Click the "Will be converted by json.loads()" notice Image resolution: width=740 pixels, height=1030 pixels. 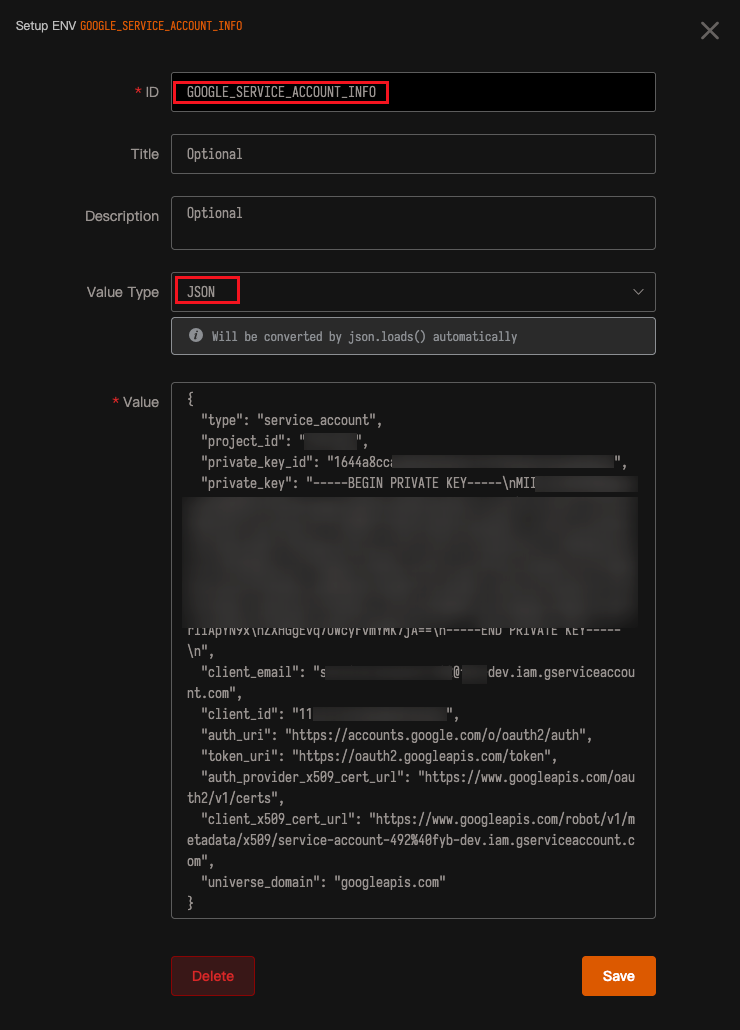[364, 337]
